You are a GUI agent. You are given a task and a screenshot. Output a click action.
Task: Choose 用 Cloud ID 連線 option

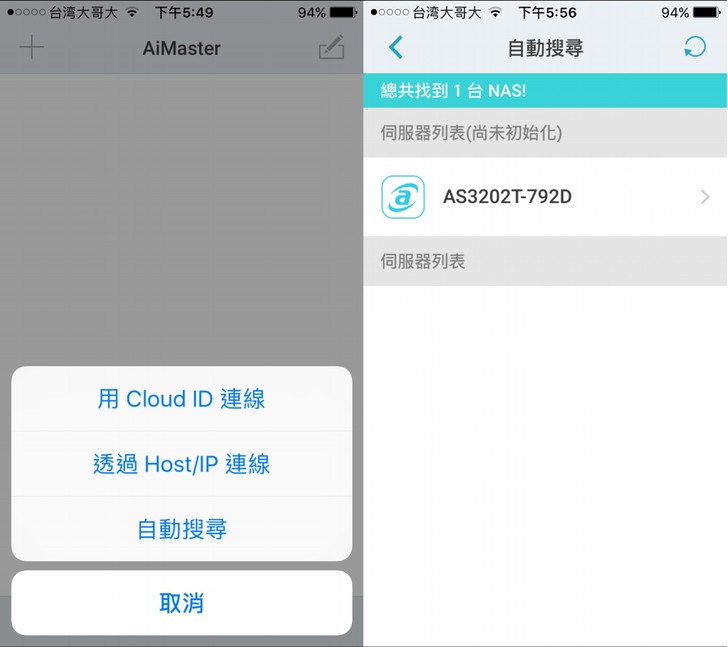pos(182,399)
